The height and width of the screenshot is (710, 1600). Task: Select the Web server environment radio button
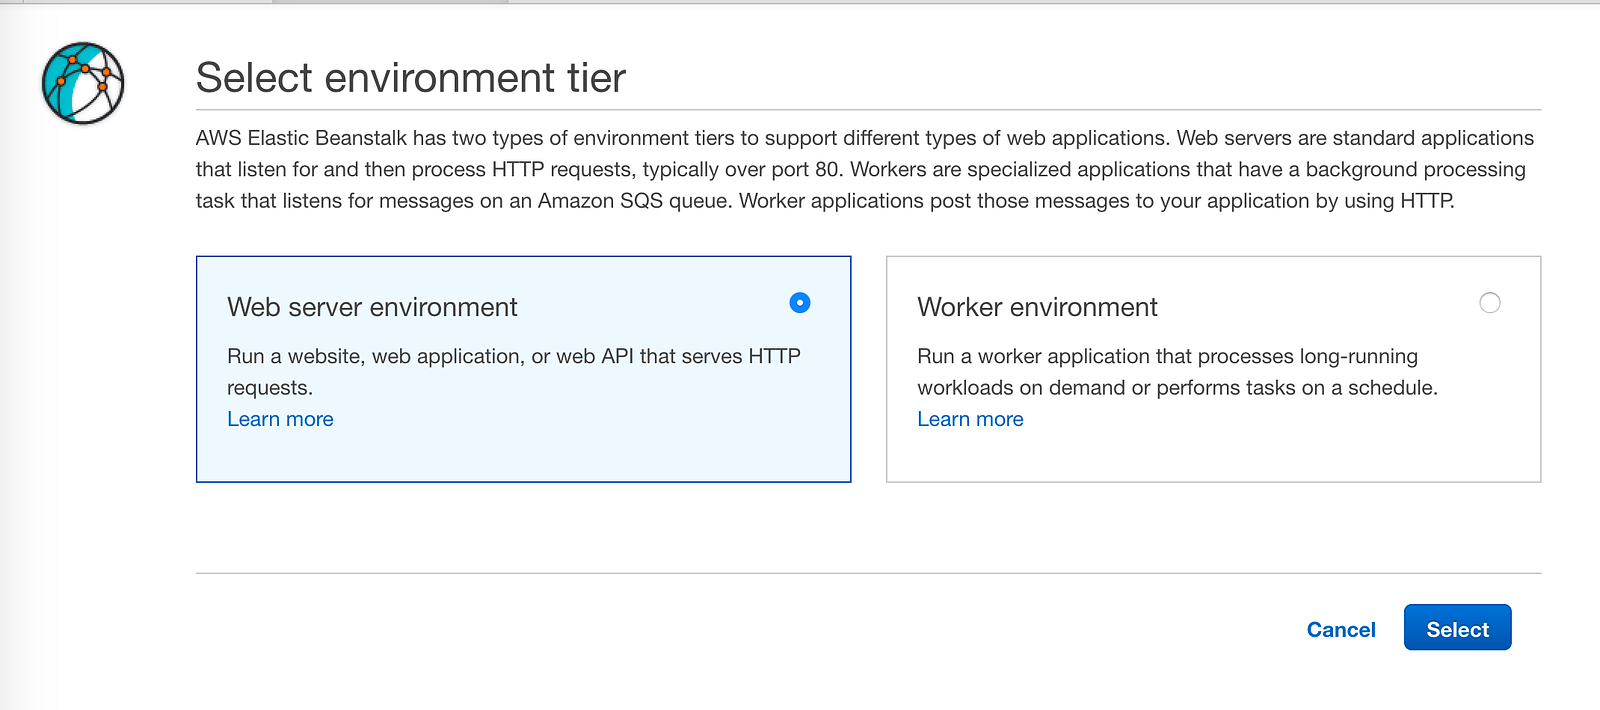pos(800,303)
